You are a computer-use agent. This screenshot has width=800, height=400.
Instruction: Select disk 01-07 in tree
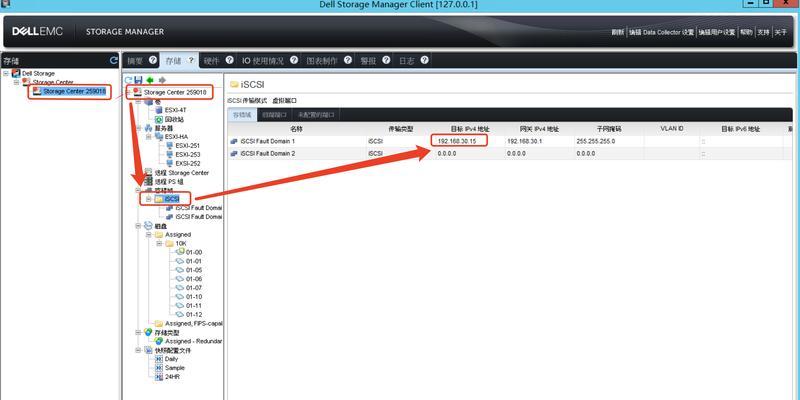point(194,288)
